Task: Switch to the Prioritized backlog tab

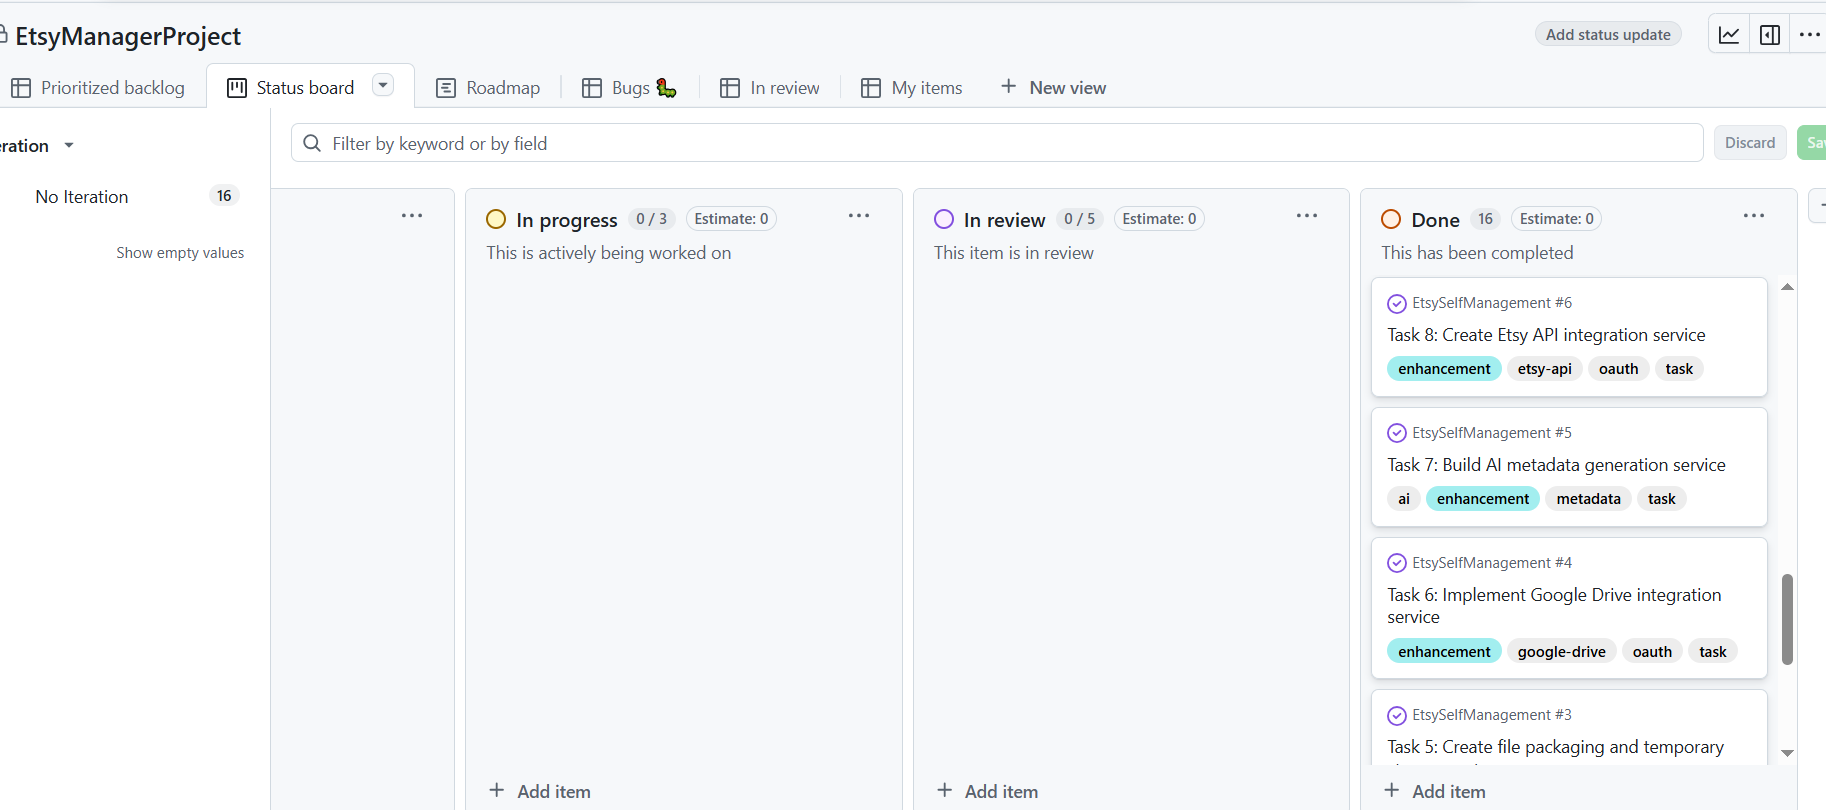Action: pos(98,88)
